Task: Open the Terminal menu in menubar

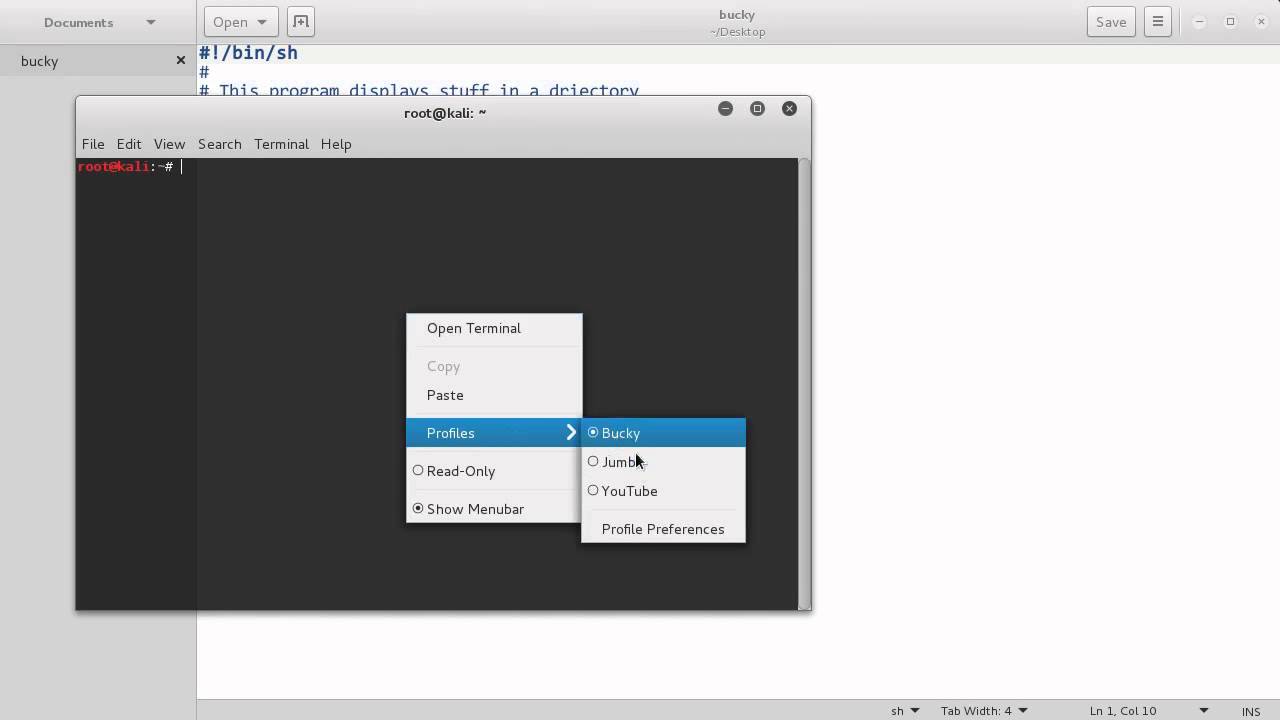Action: coord(281,144)
